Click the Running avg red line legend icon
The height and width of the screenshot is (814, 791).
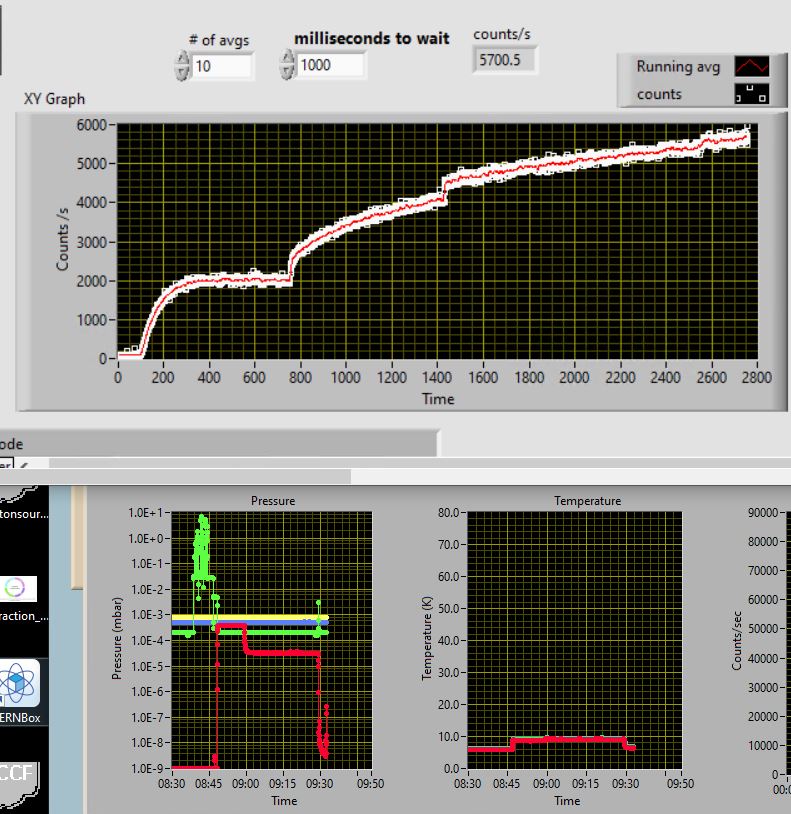point(751,67)
